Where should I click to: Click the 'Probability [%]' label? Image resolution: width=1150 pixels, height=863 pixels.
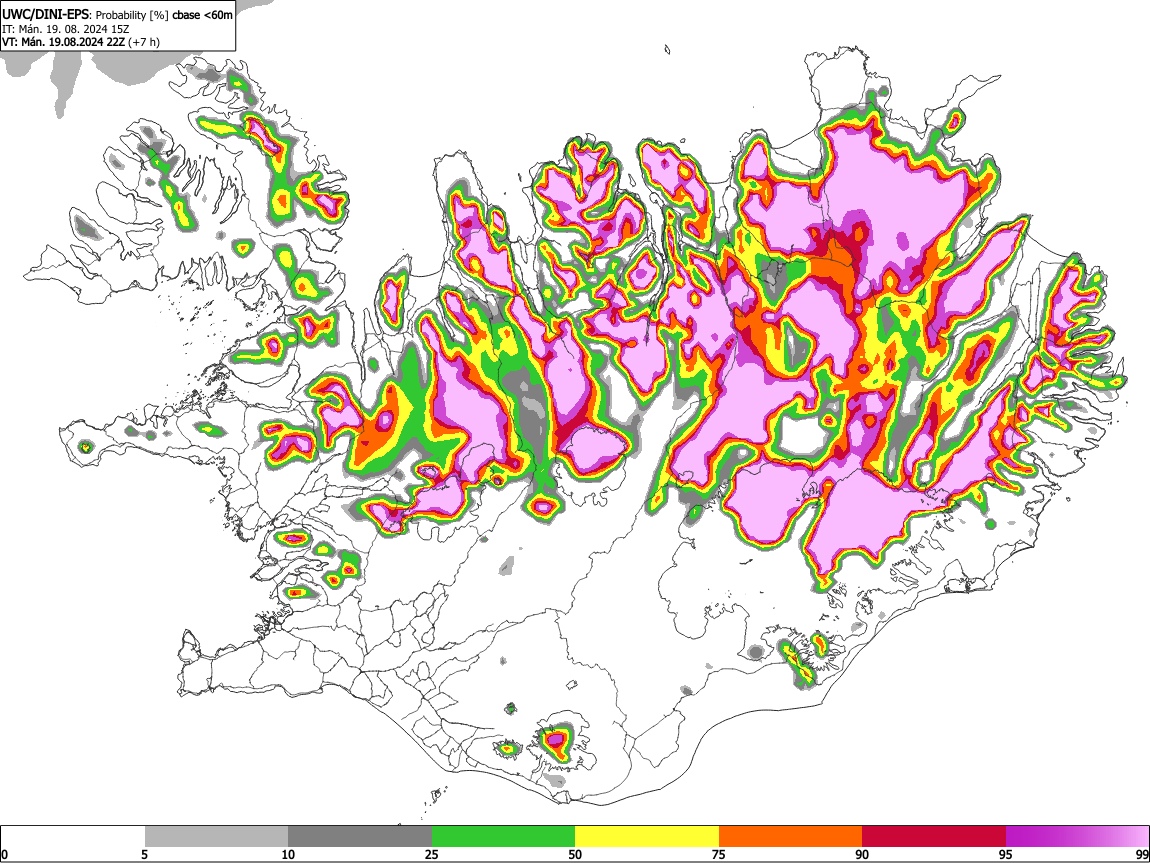click(x=132, y=15)
